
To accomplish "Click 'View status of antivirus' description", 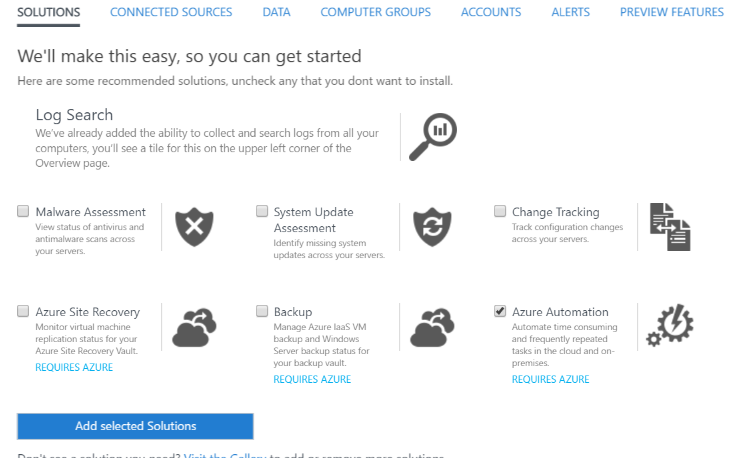I will (x=90, y=239).
